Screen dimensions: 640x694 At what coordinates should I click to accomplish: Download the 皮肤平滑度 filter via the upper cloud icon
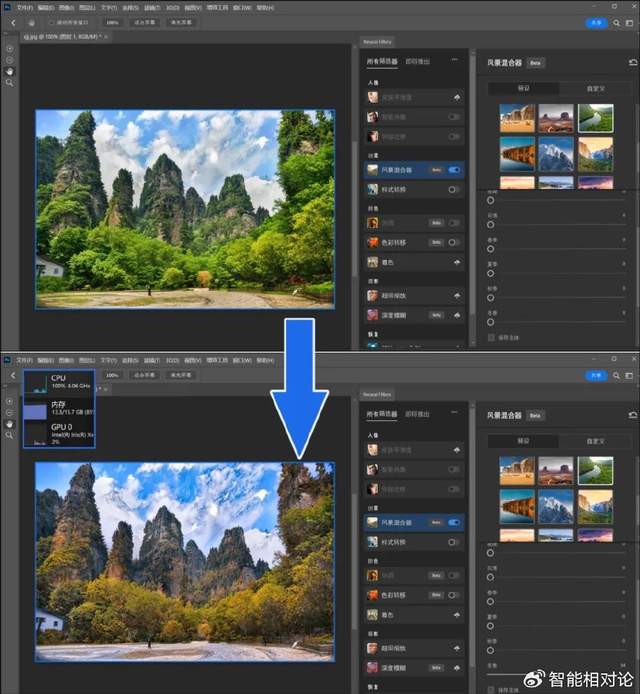456,98
